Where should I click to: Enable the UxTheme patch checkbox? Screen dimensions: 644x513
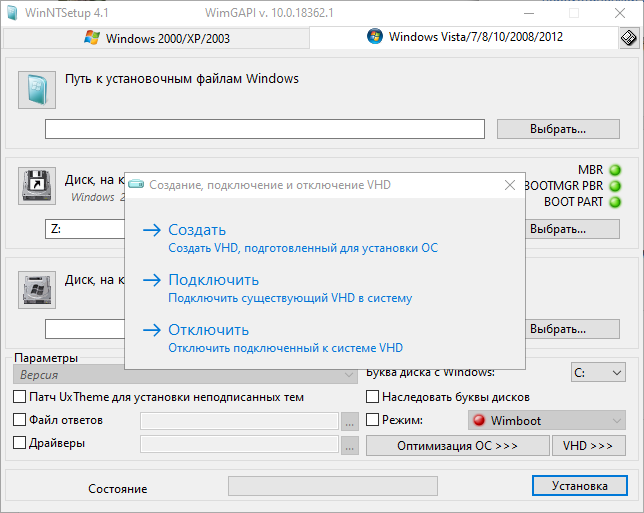pos(19,397)
